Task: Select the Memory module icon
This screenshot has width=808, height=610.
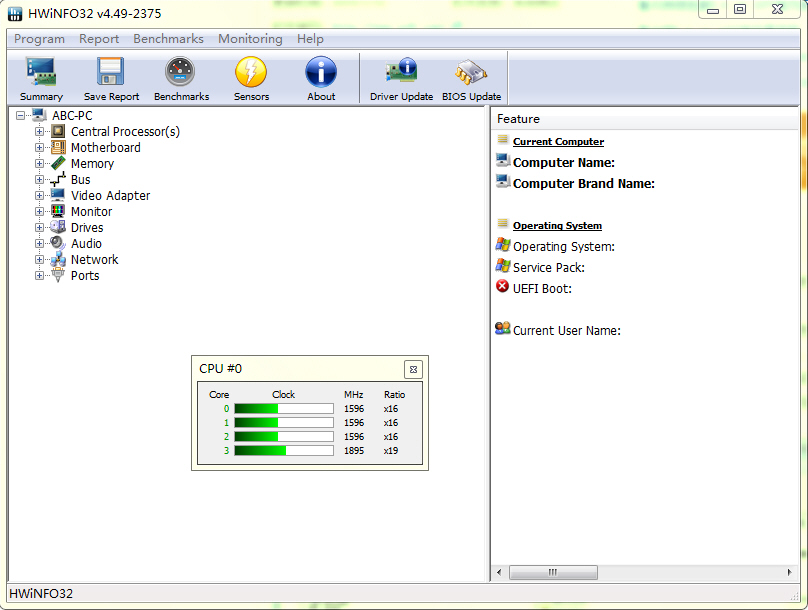Action: (x=58, y=163)
